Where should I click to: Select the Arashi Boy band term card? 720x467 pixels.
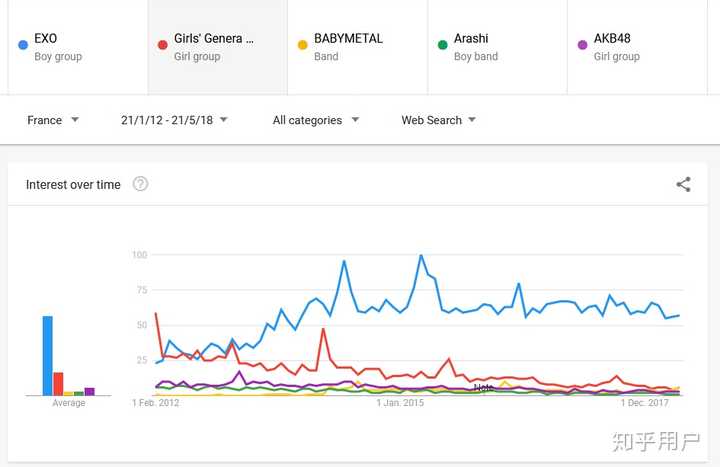498,47
